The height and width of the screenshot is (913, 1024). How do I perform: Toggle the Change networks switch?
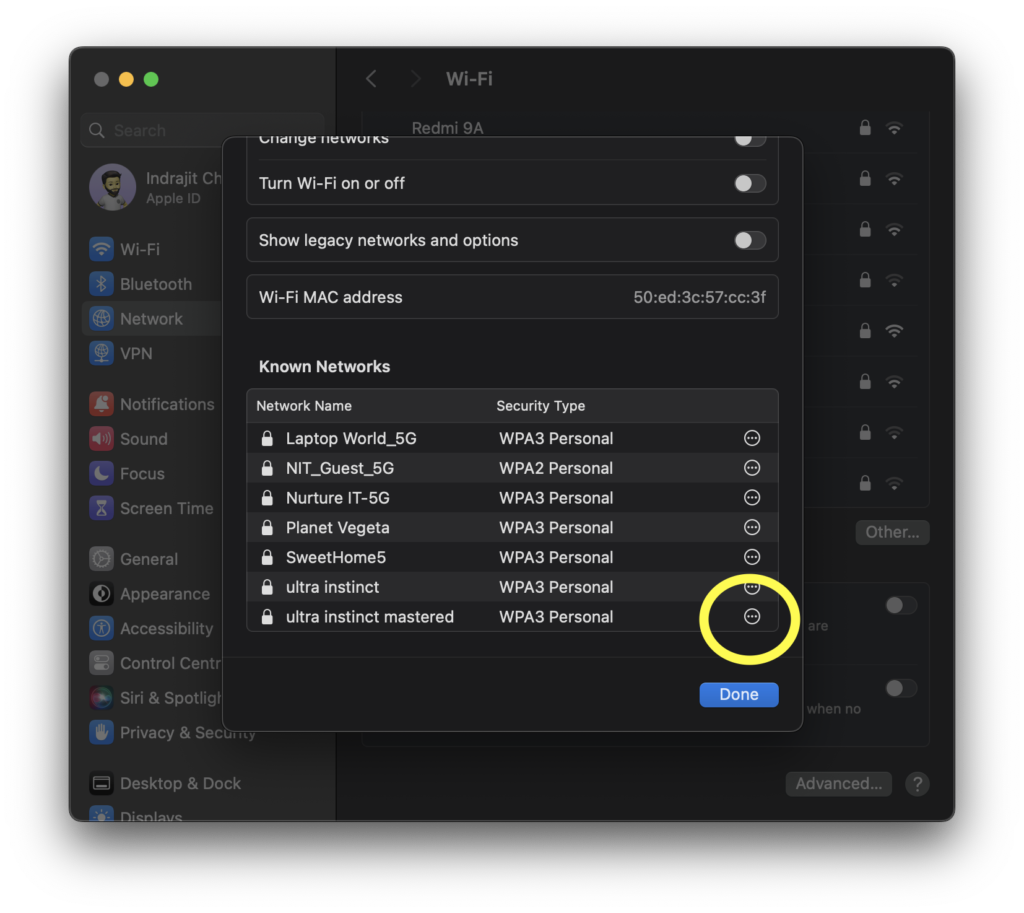tap(750, 140)
